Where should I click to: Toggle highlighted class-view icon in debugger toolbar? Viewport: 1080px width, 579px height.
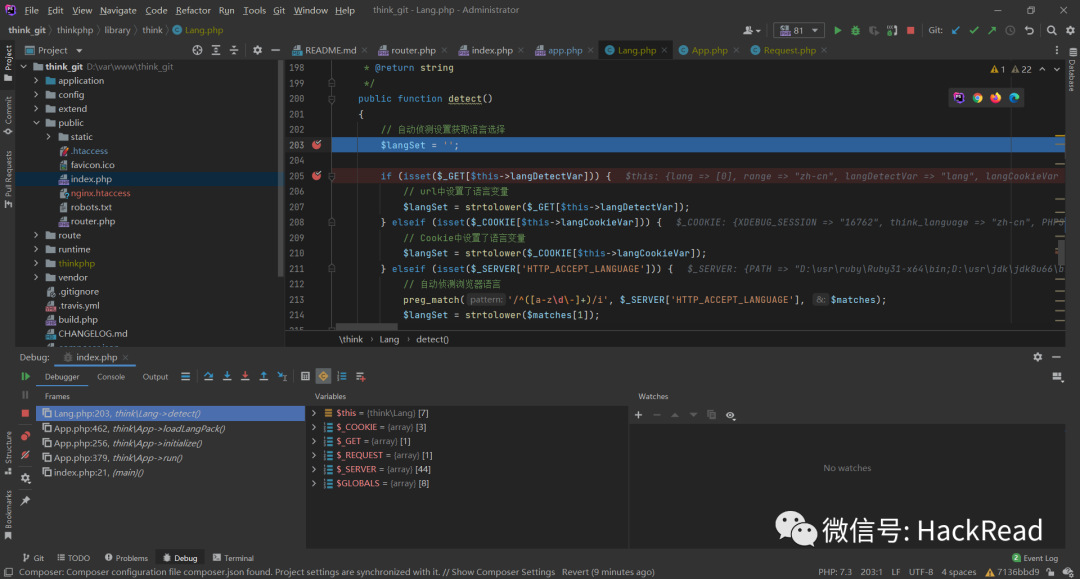323,377
